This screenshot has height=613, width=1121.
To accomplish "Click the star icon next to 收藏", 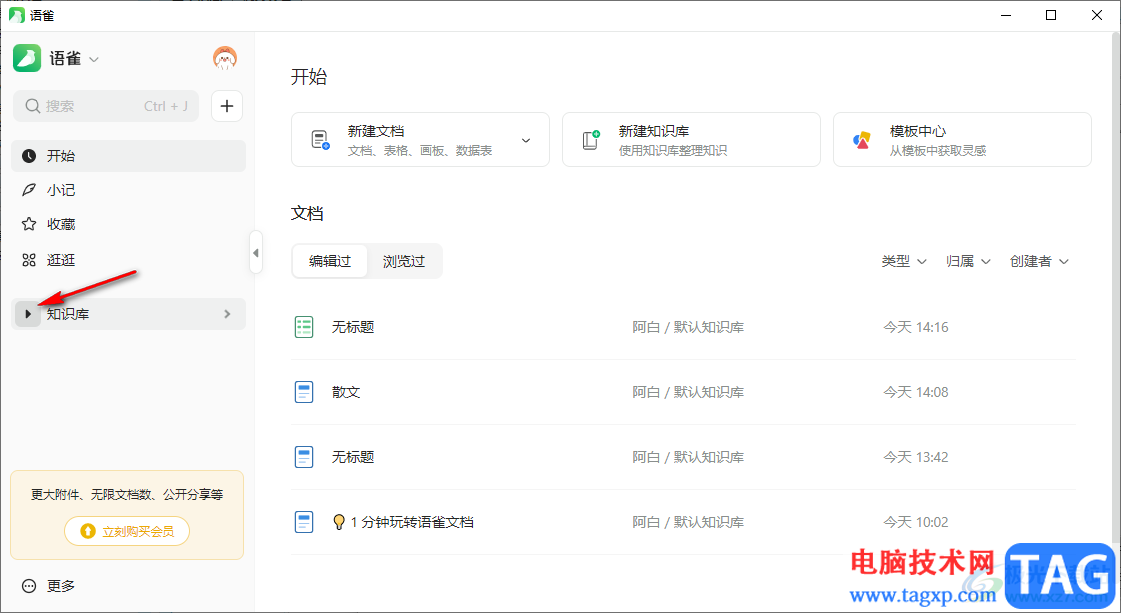I will (29, 225).
